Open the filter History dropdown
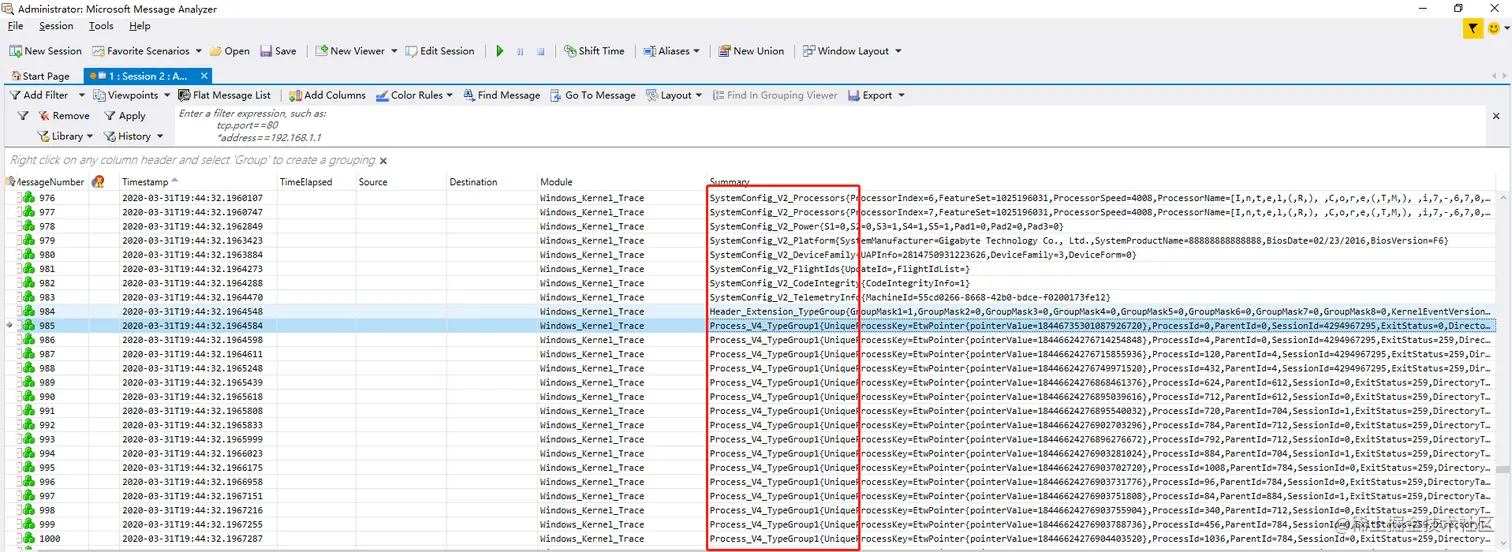1512x552 pixels. [x=132, y=136]
